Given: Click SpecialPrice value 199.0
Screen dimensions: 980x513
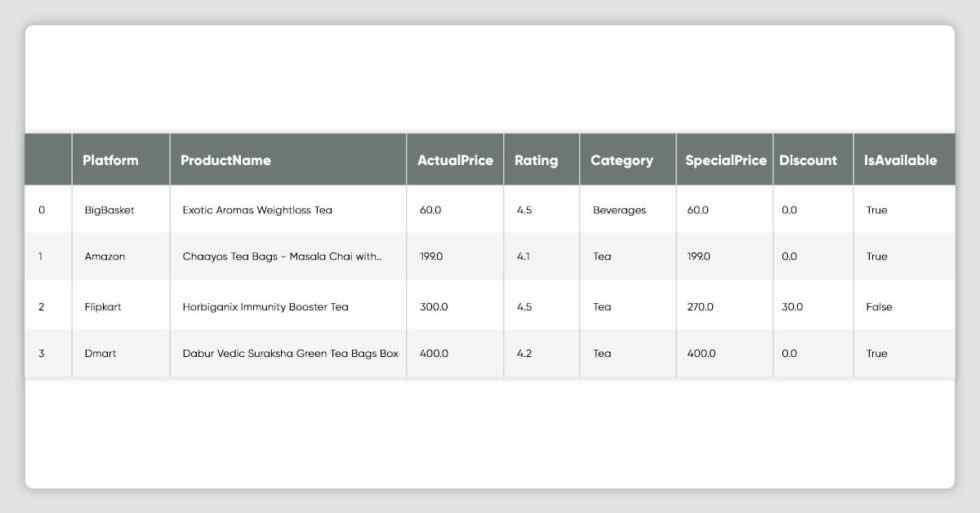Looking at the screenshot, I should (x=699, y=256).
